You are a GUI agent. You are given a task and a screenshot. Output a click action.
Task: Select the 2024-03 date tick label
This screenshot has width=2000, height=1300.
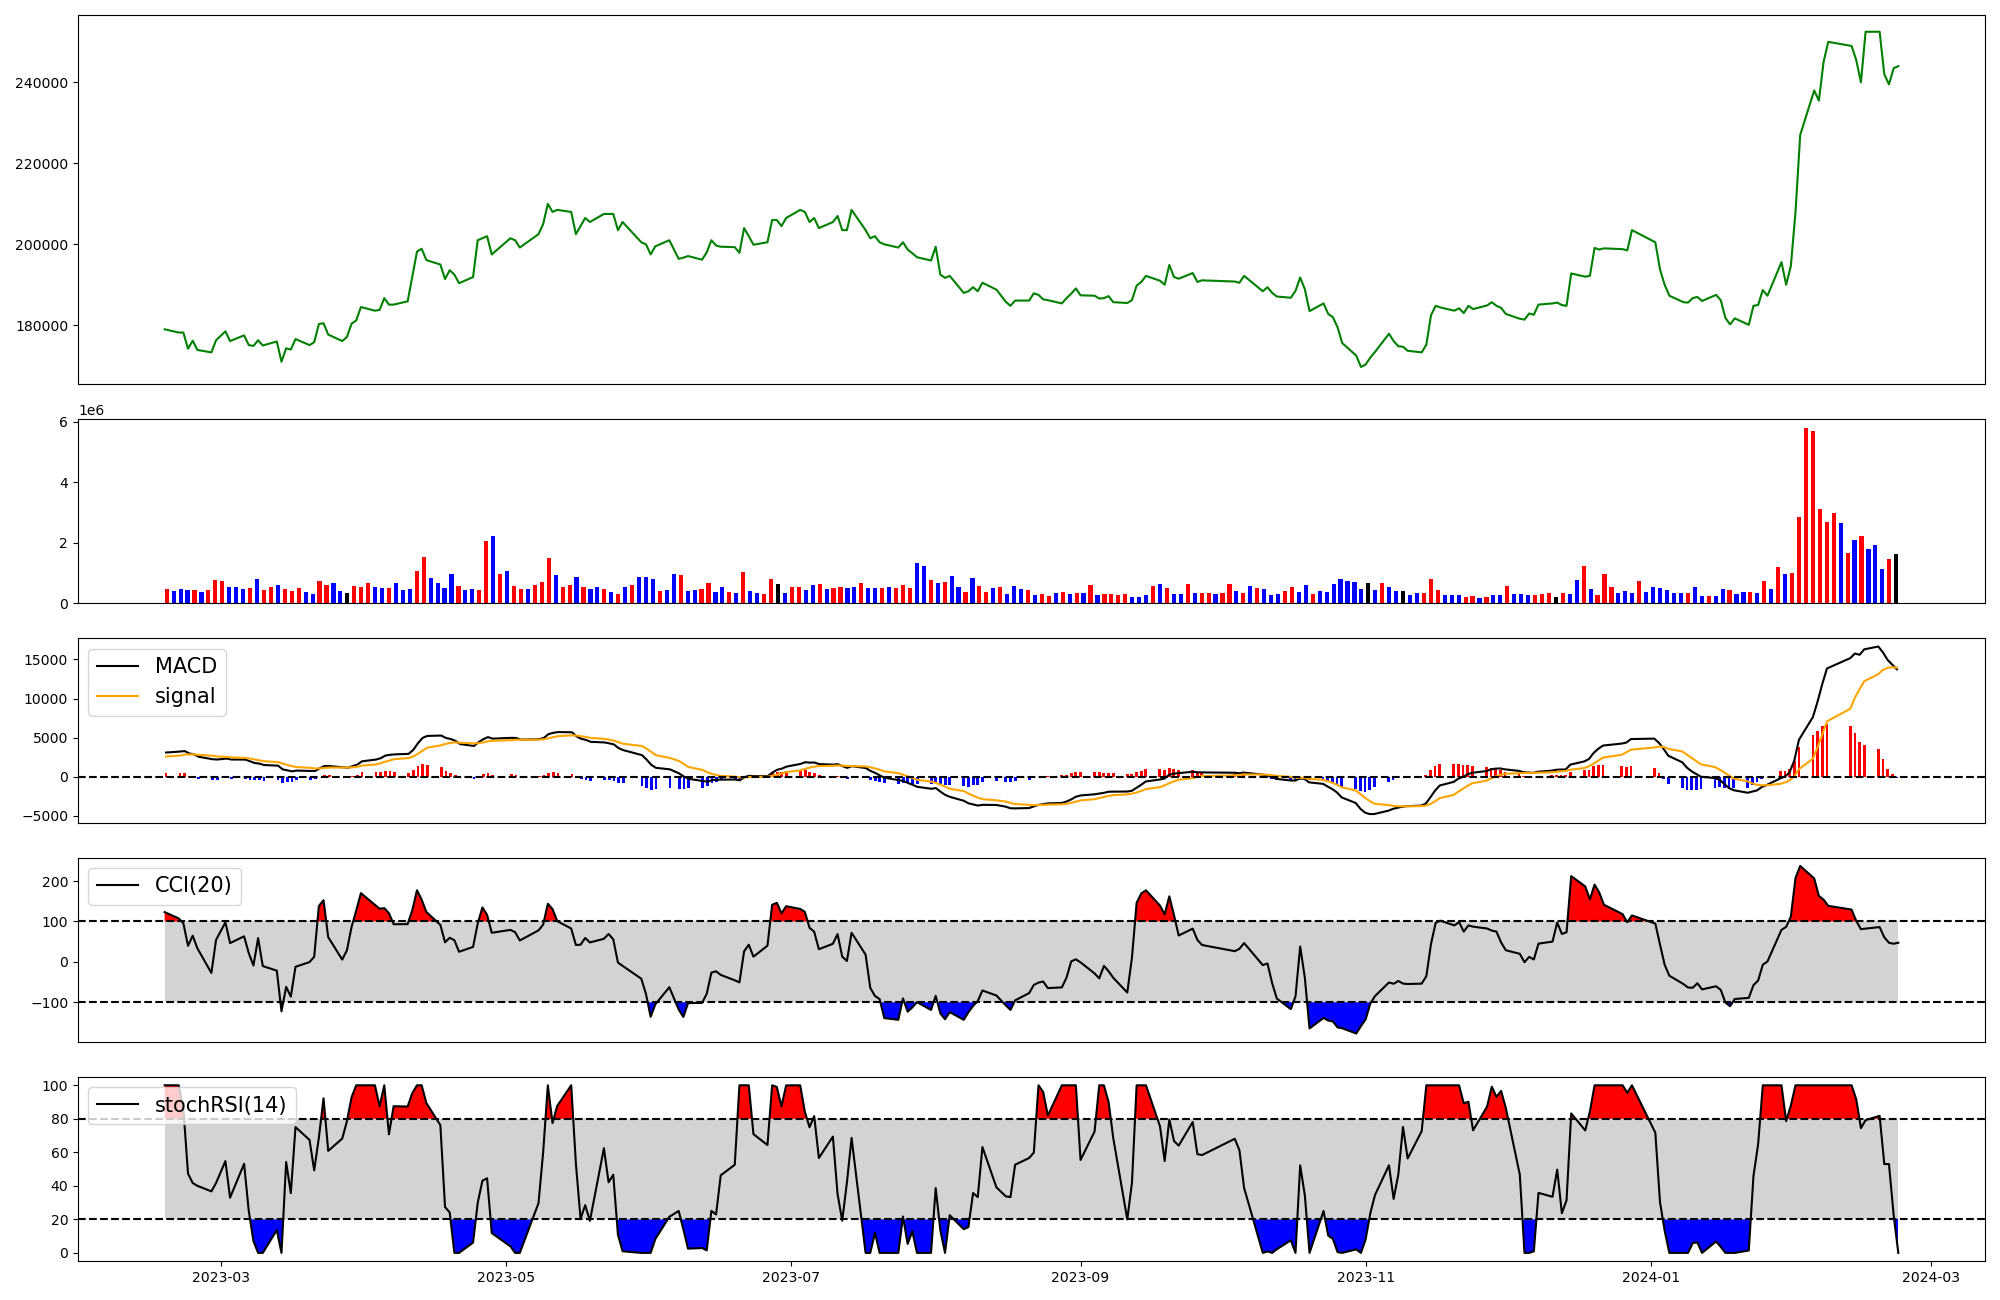[1930, 1277]
